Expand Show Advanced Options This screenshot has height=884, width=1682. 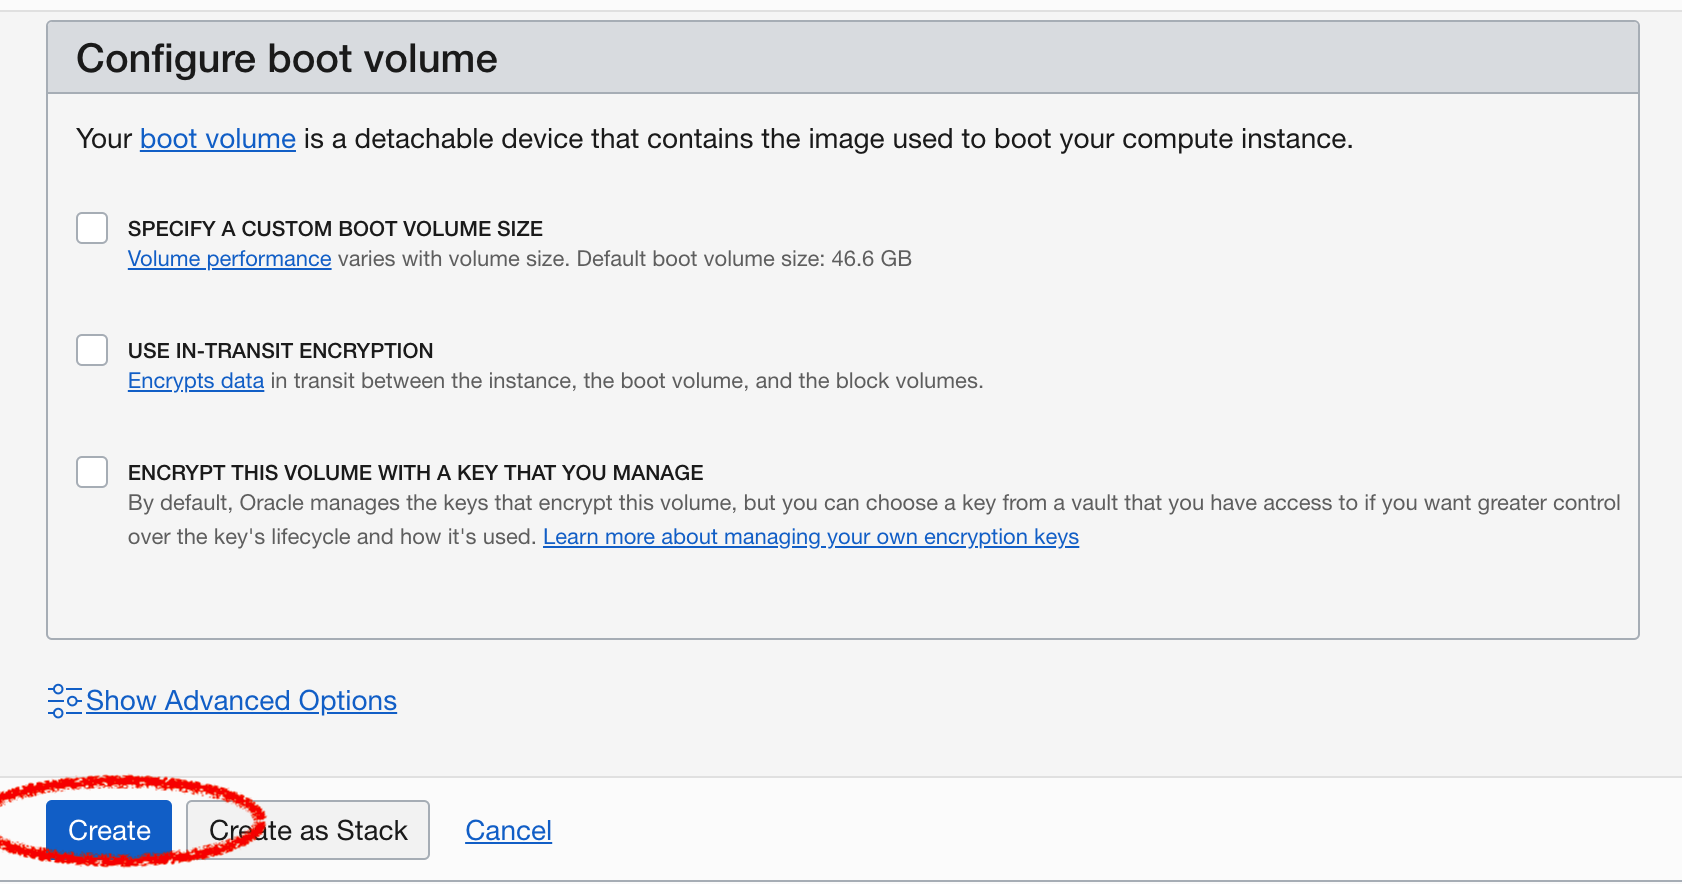tap(241, 700)
